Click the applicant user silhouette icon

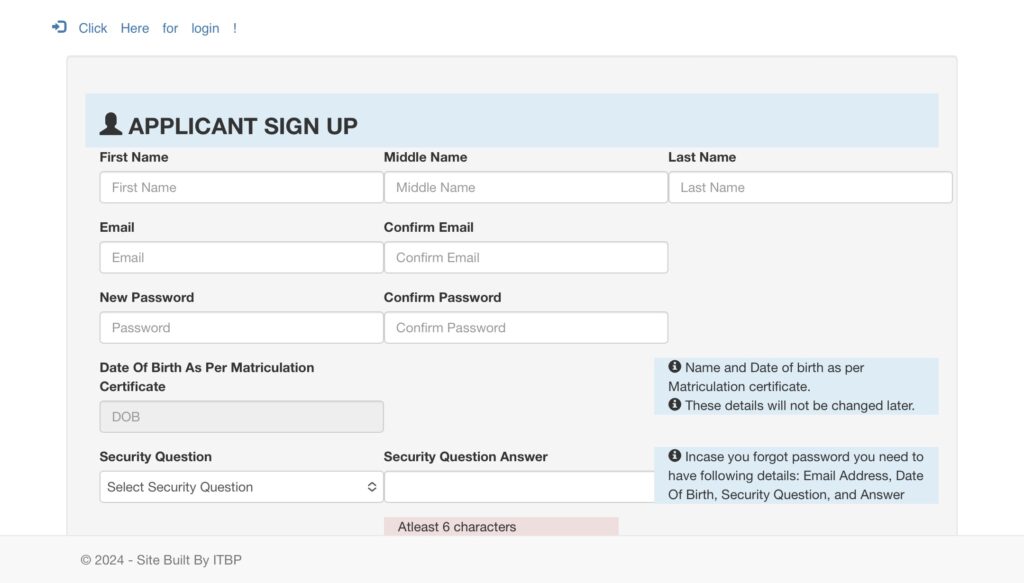click(110, 124)
